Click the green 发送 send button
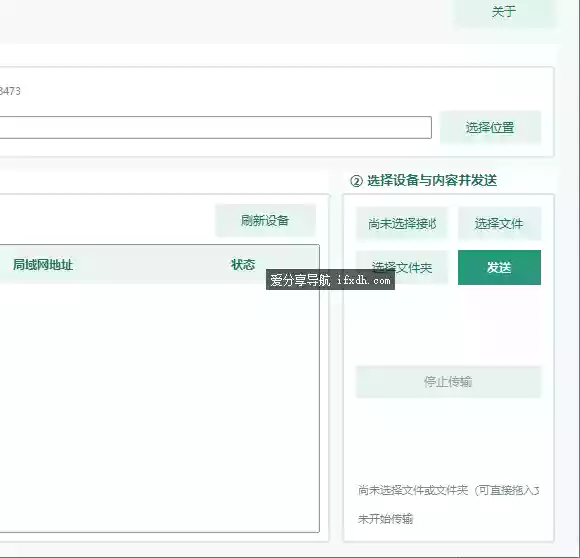The height and width of the screenshot is (558, 580). tap(499, 267)
